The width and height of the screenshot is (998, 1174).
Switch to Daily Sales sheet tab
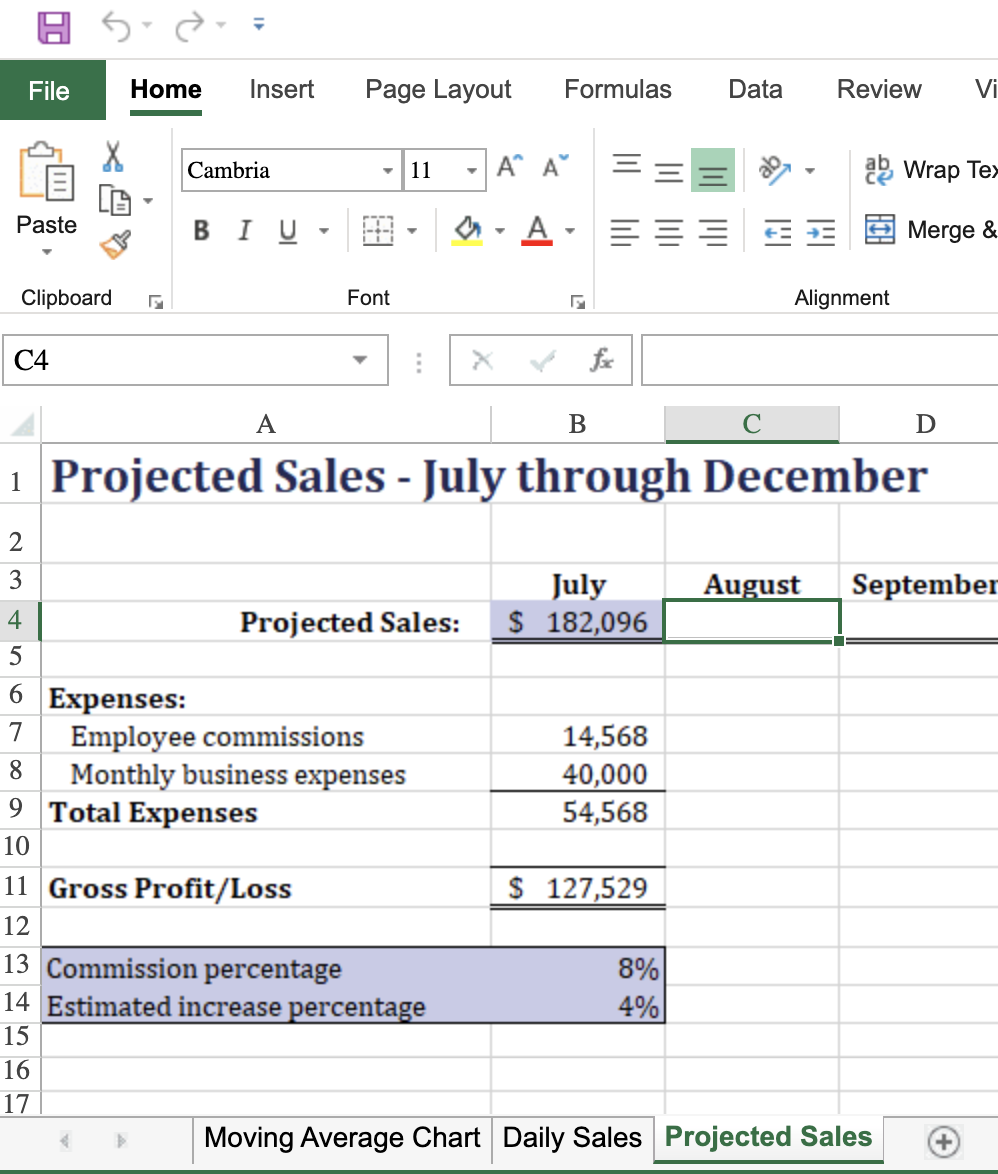click(572, 1138)
